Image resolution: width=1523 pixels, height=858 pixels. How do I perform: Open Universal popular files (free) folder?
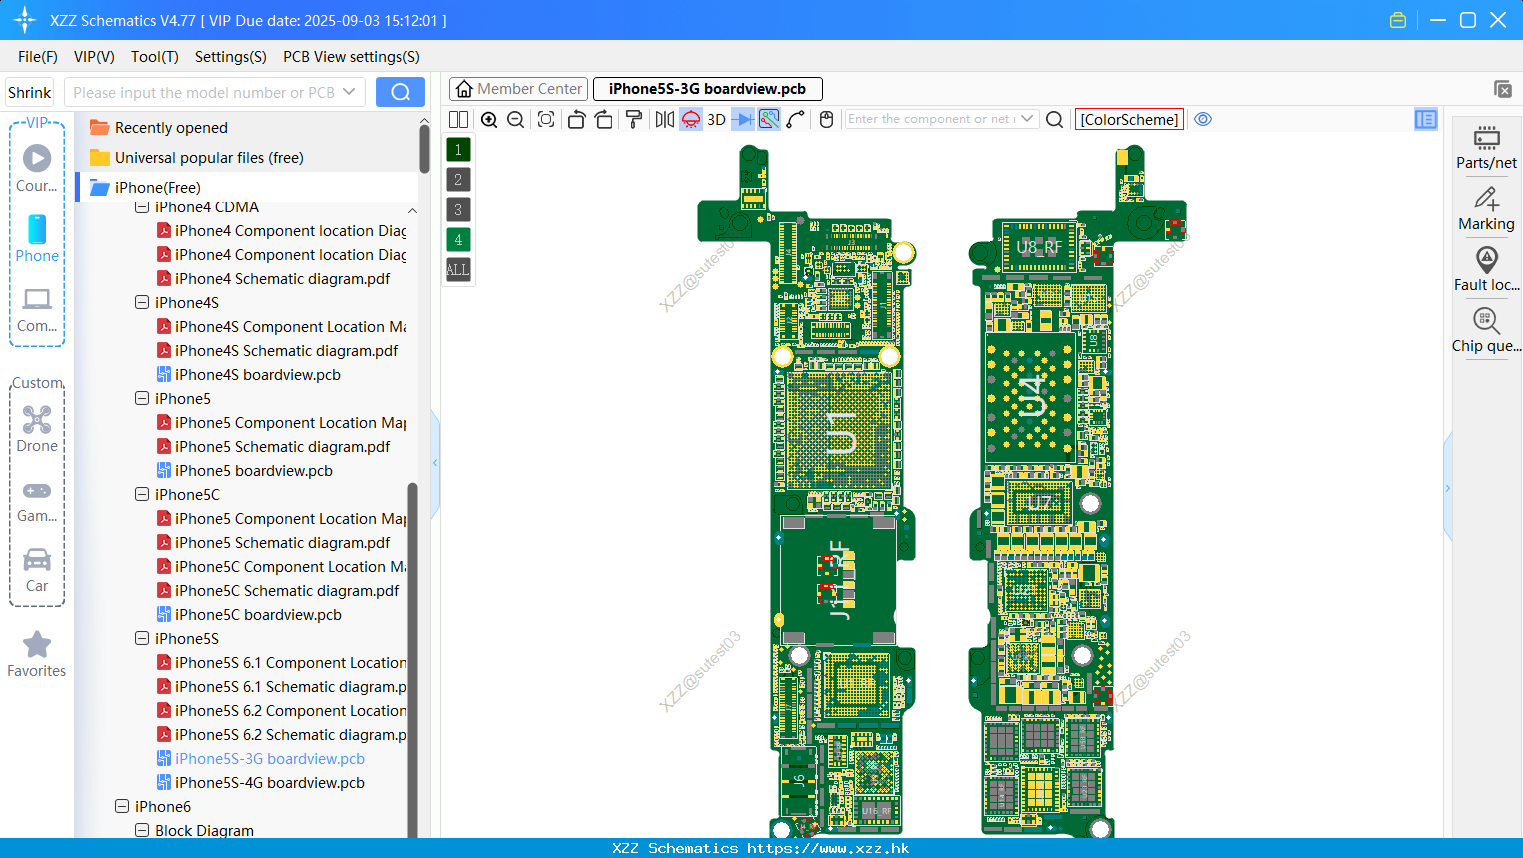click(x=197, y=158)
